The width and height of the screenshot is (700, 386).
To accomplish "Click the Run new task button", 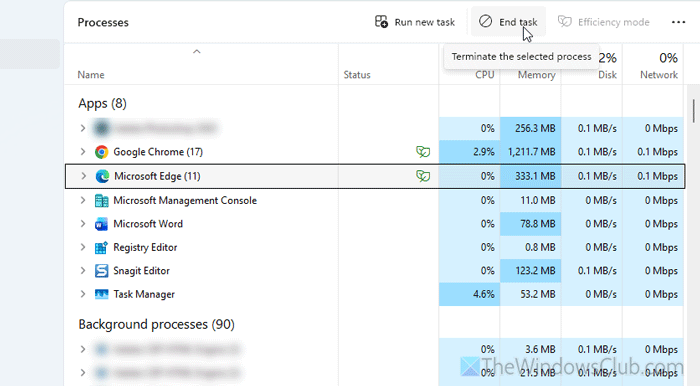I will [415, 22].
